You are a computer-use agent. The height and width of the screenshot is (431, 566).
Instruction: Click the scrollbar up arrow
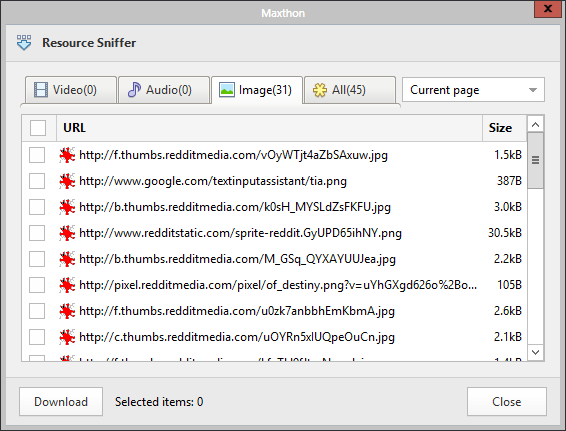tap(535, 125)
